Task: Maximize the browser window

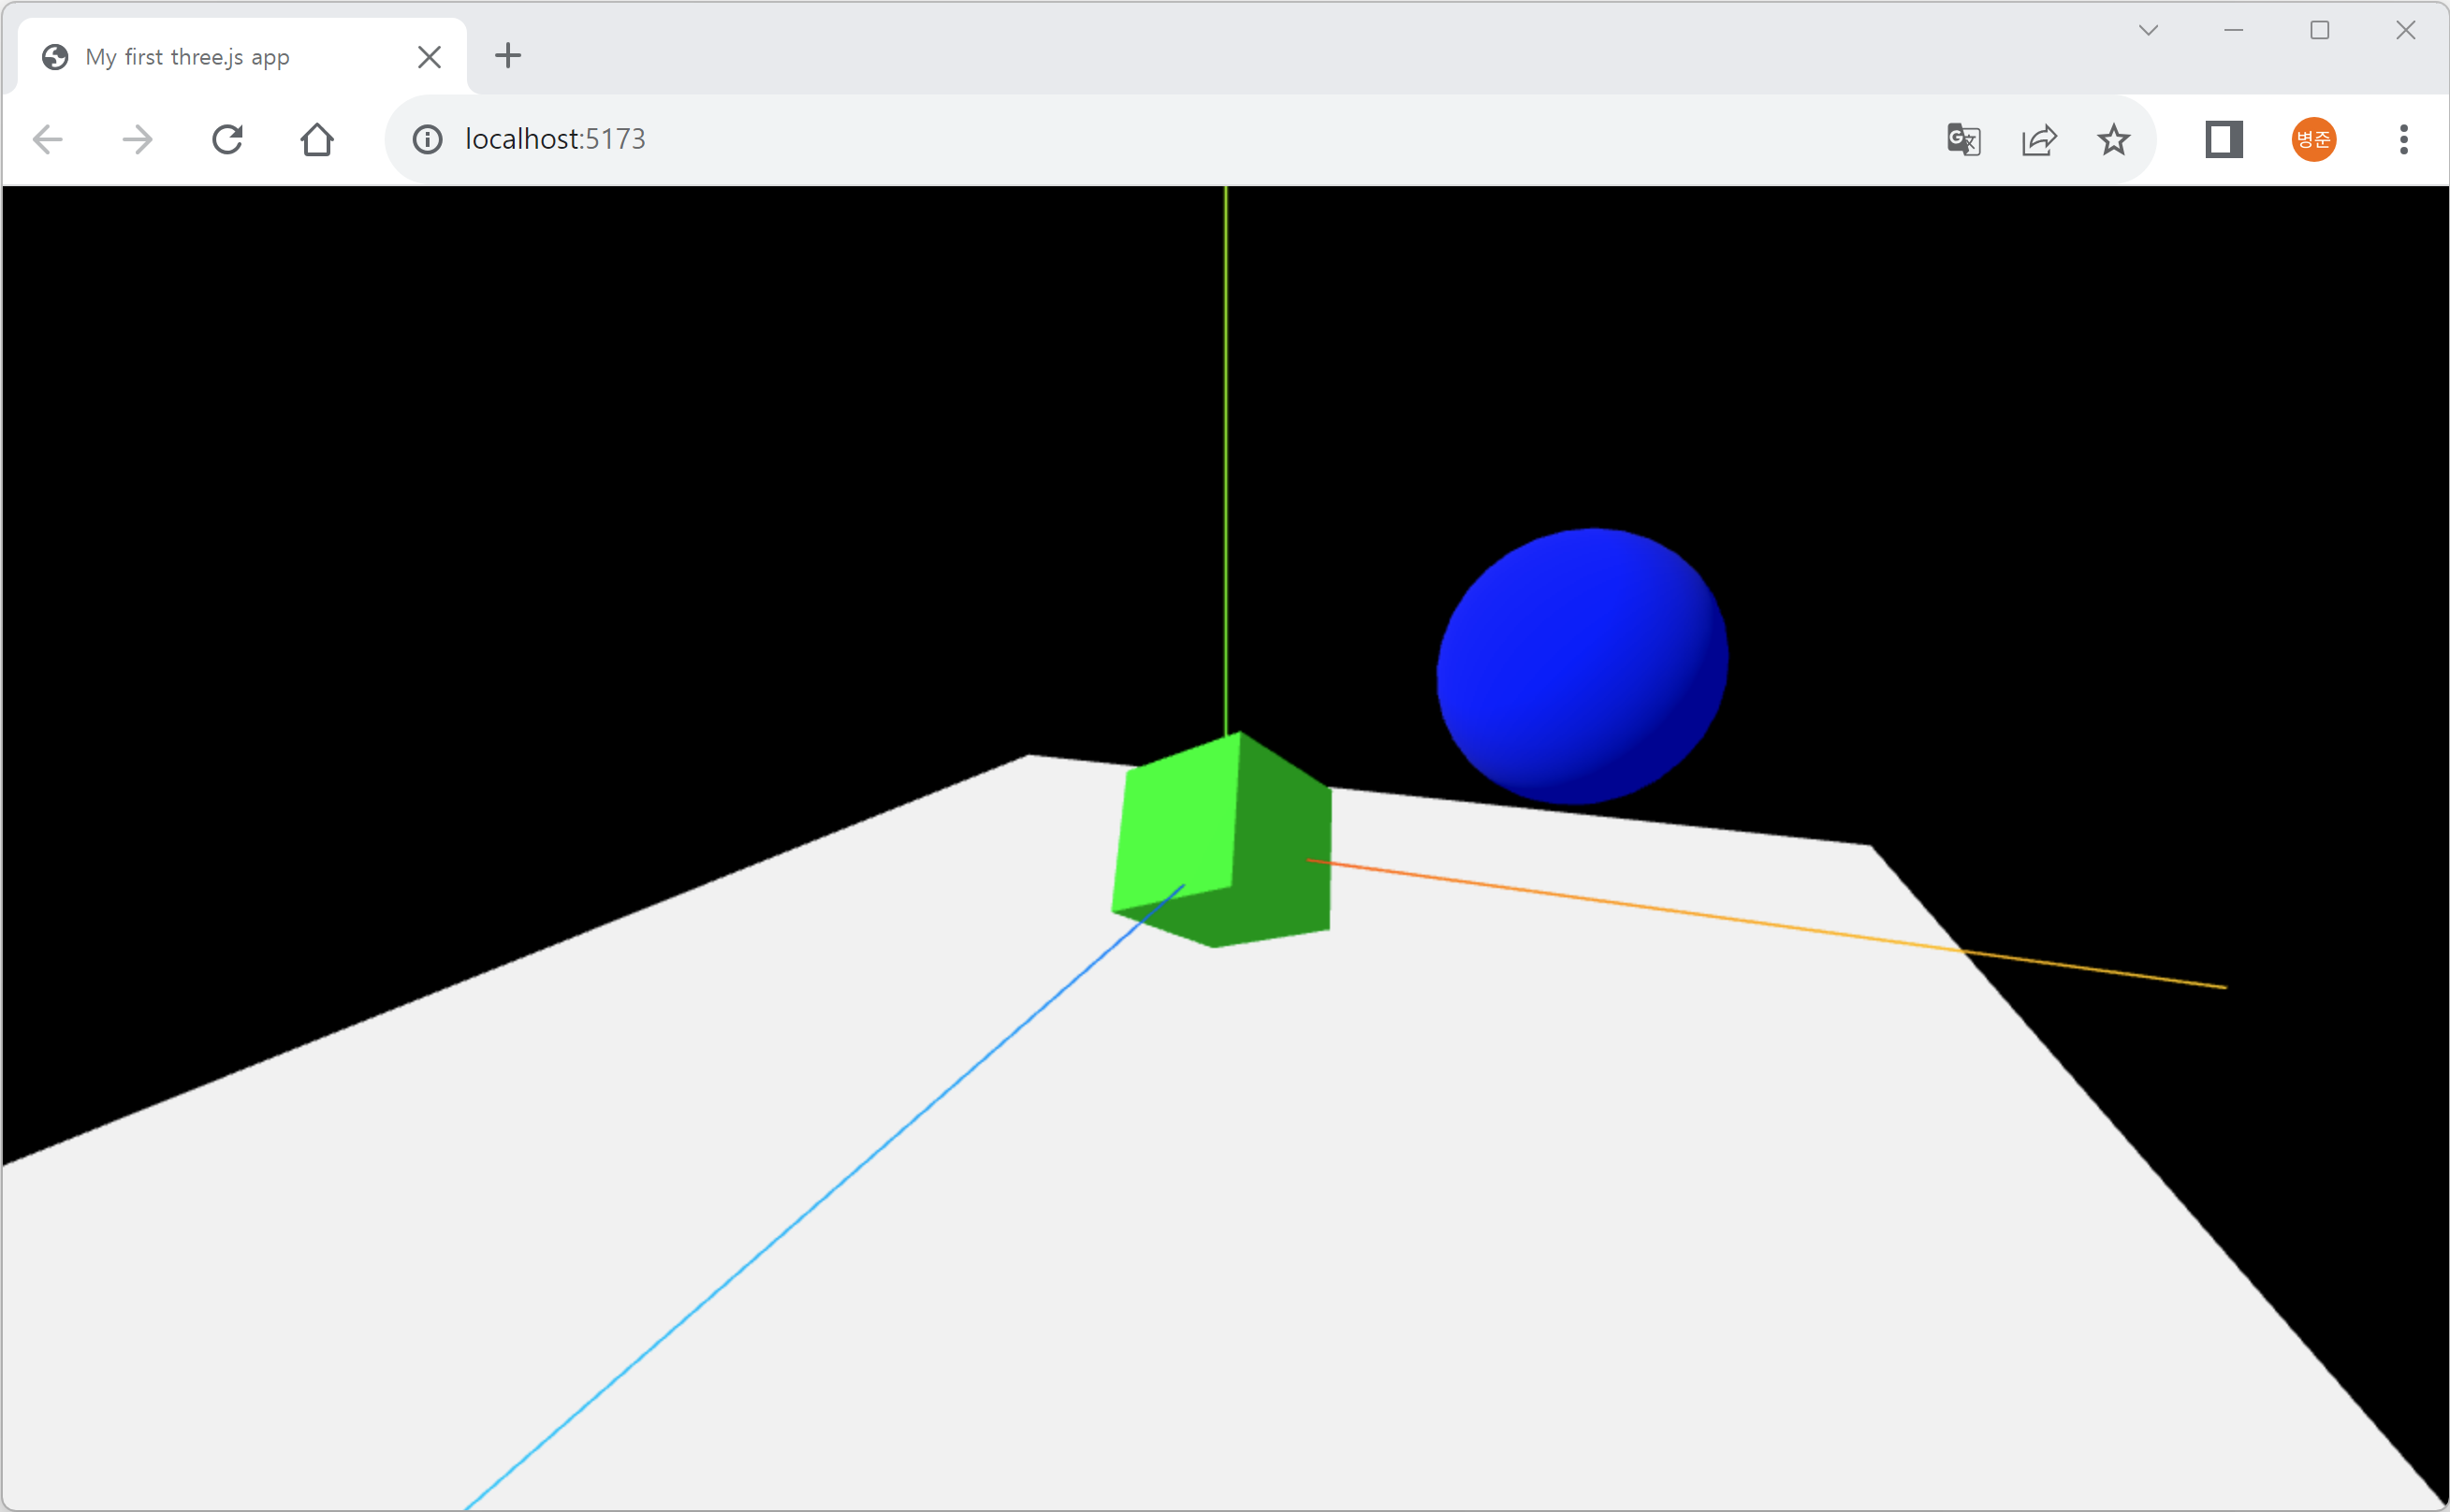Action: click(x=2319, y=30)
